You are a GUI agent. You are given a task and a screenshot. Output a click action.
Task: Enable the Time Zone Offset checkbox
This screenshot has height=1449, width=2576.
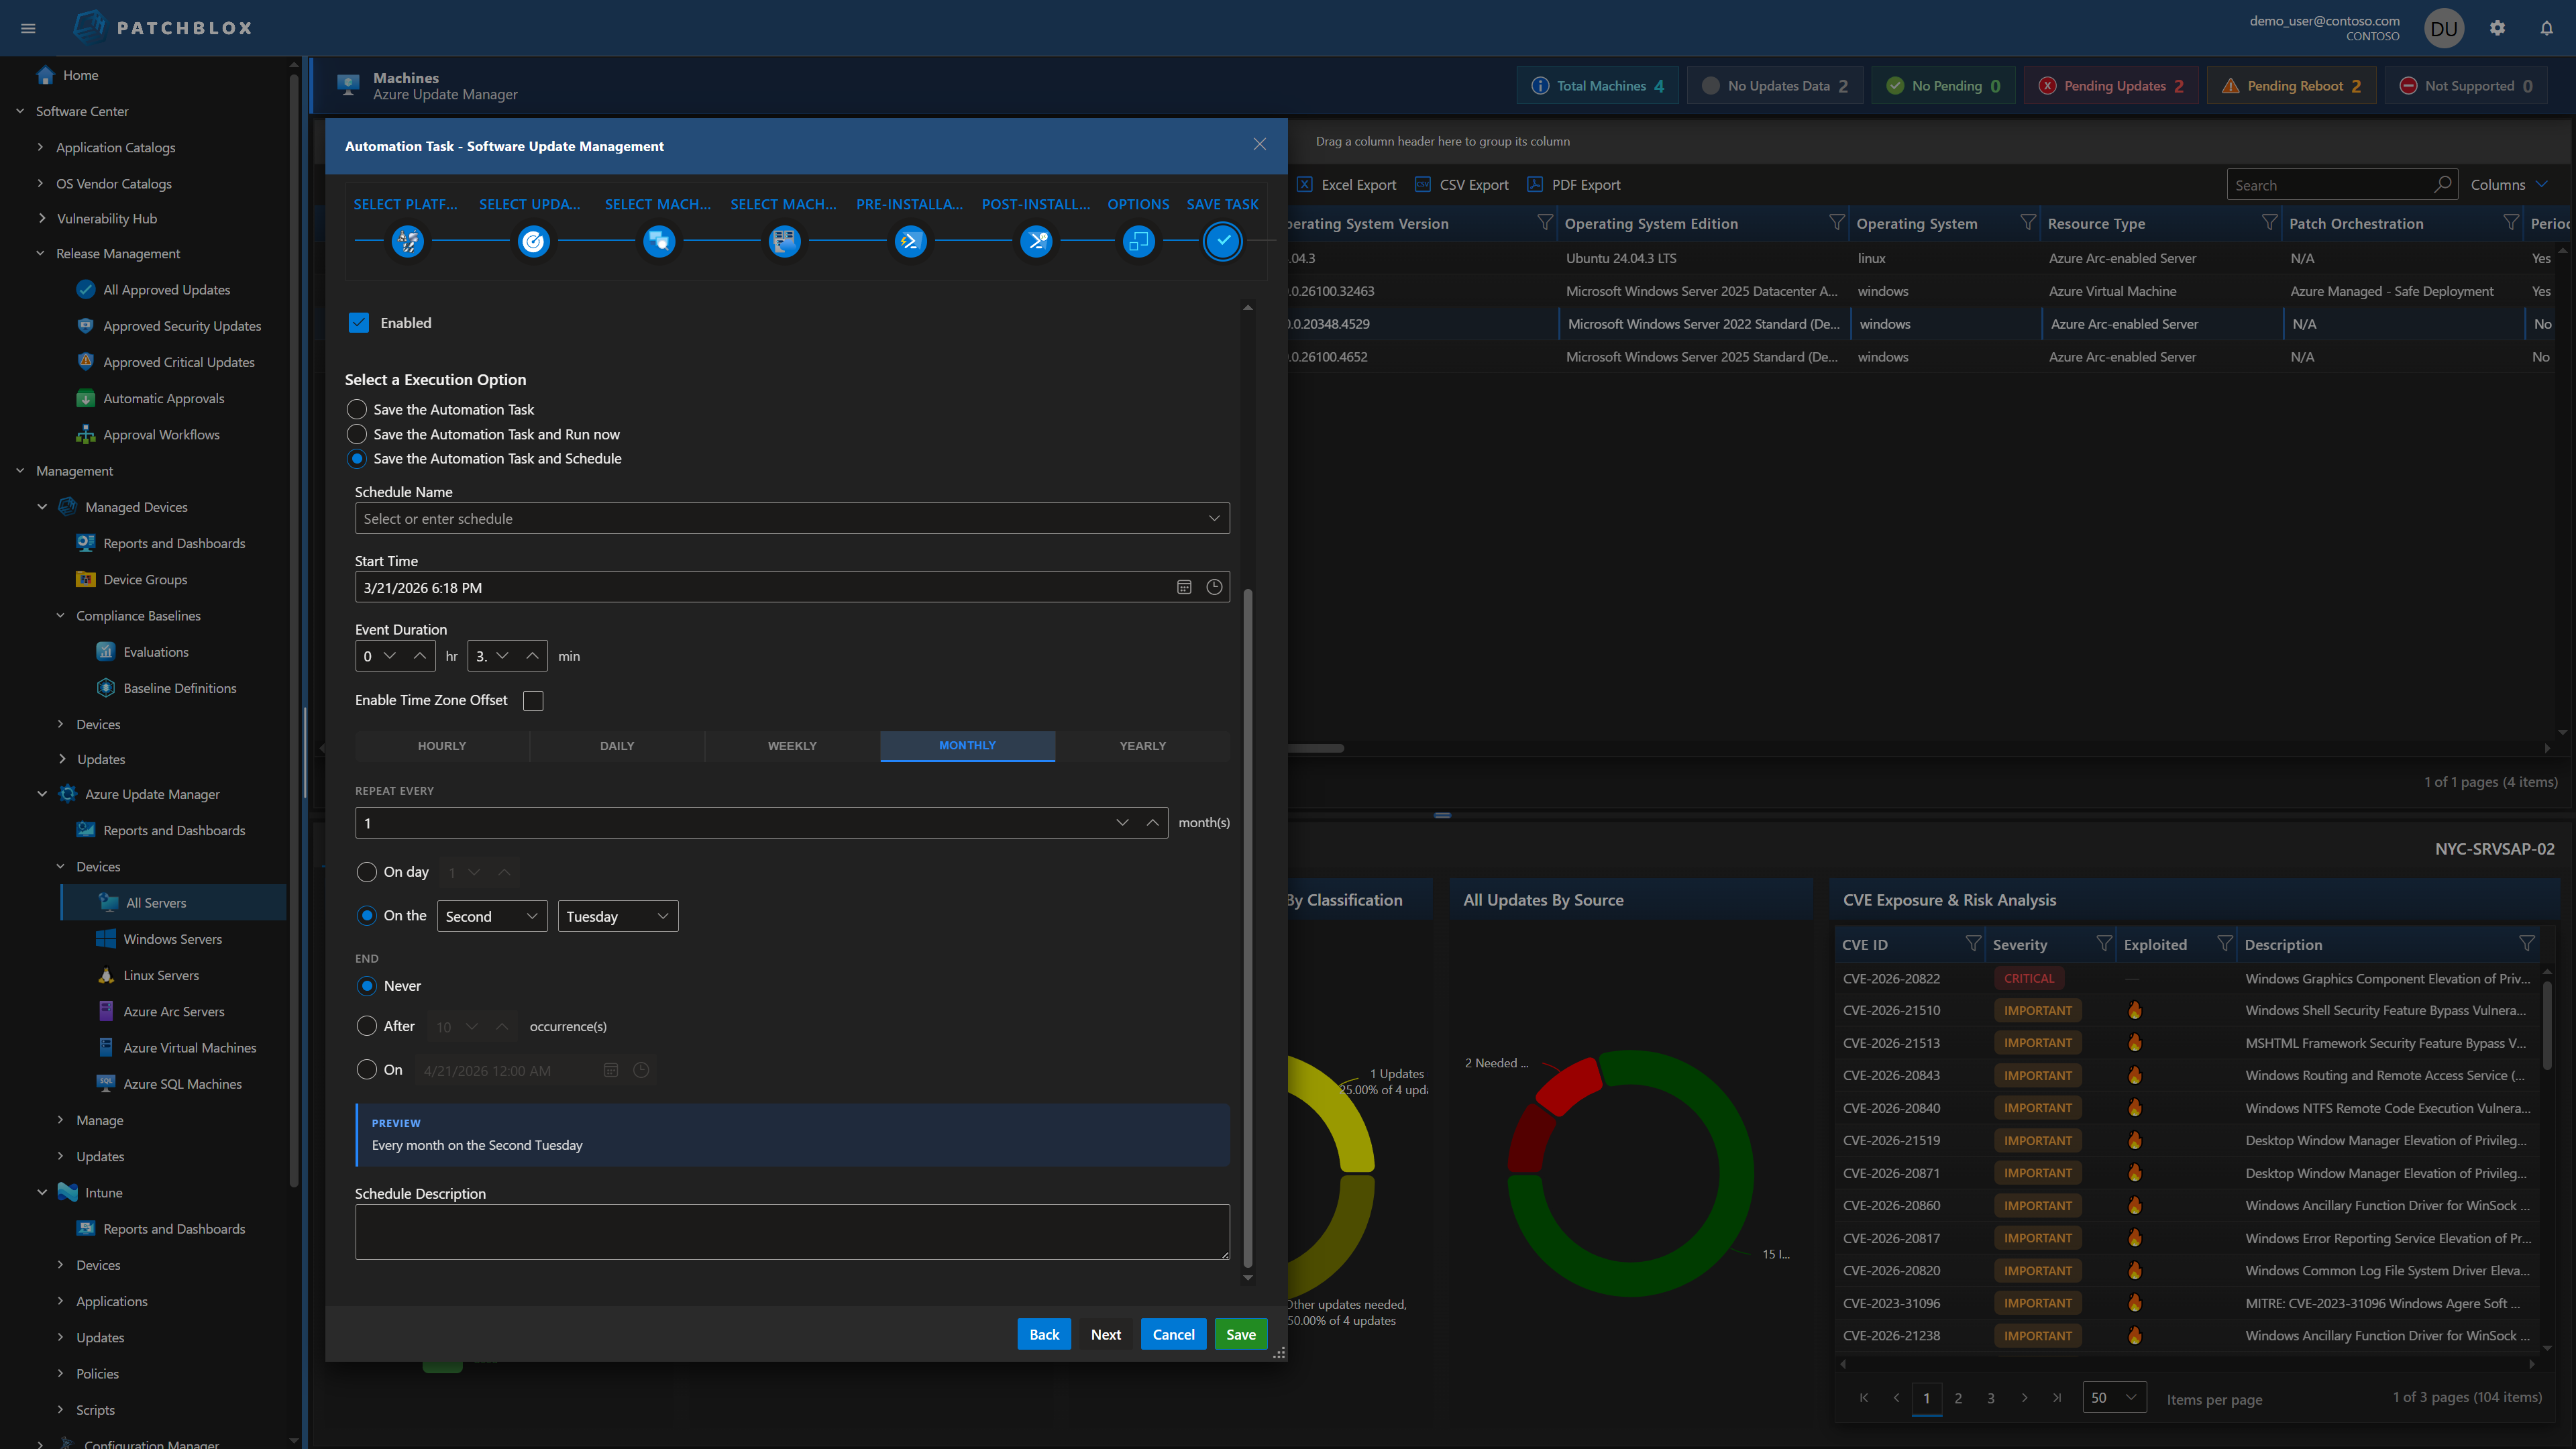(x=533, y=700)
